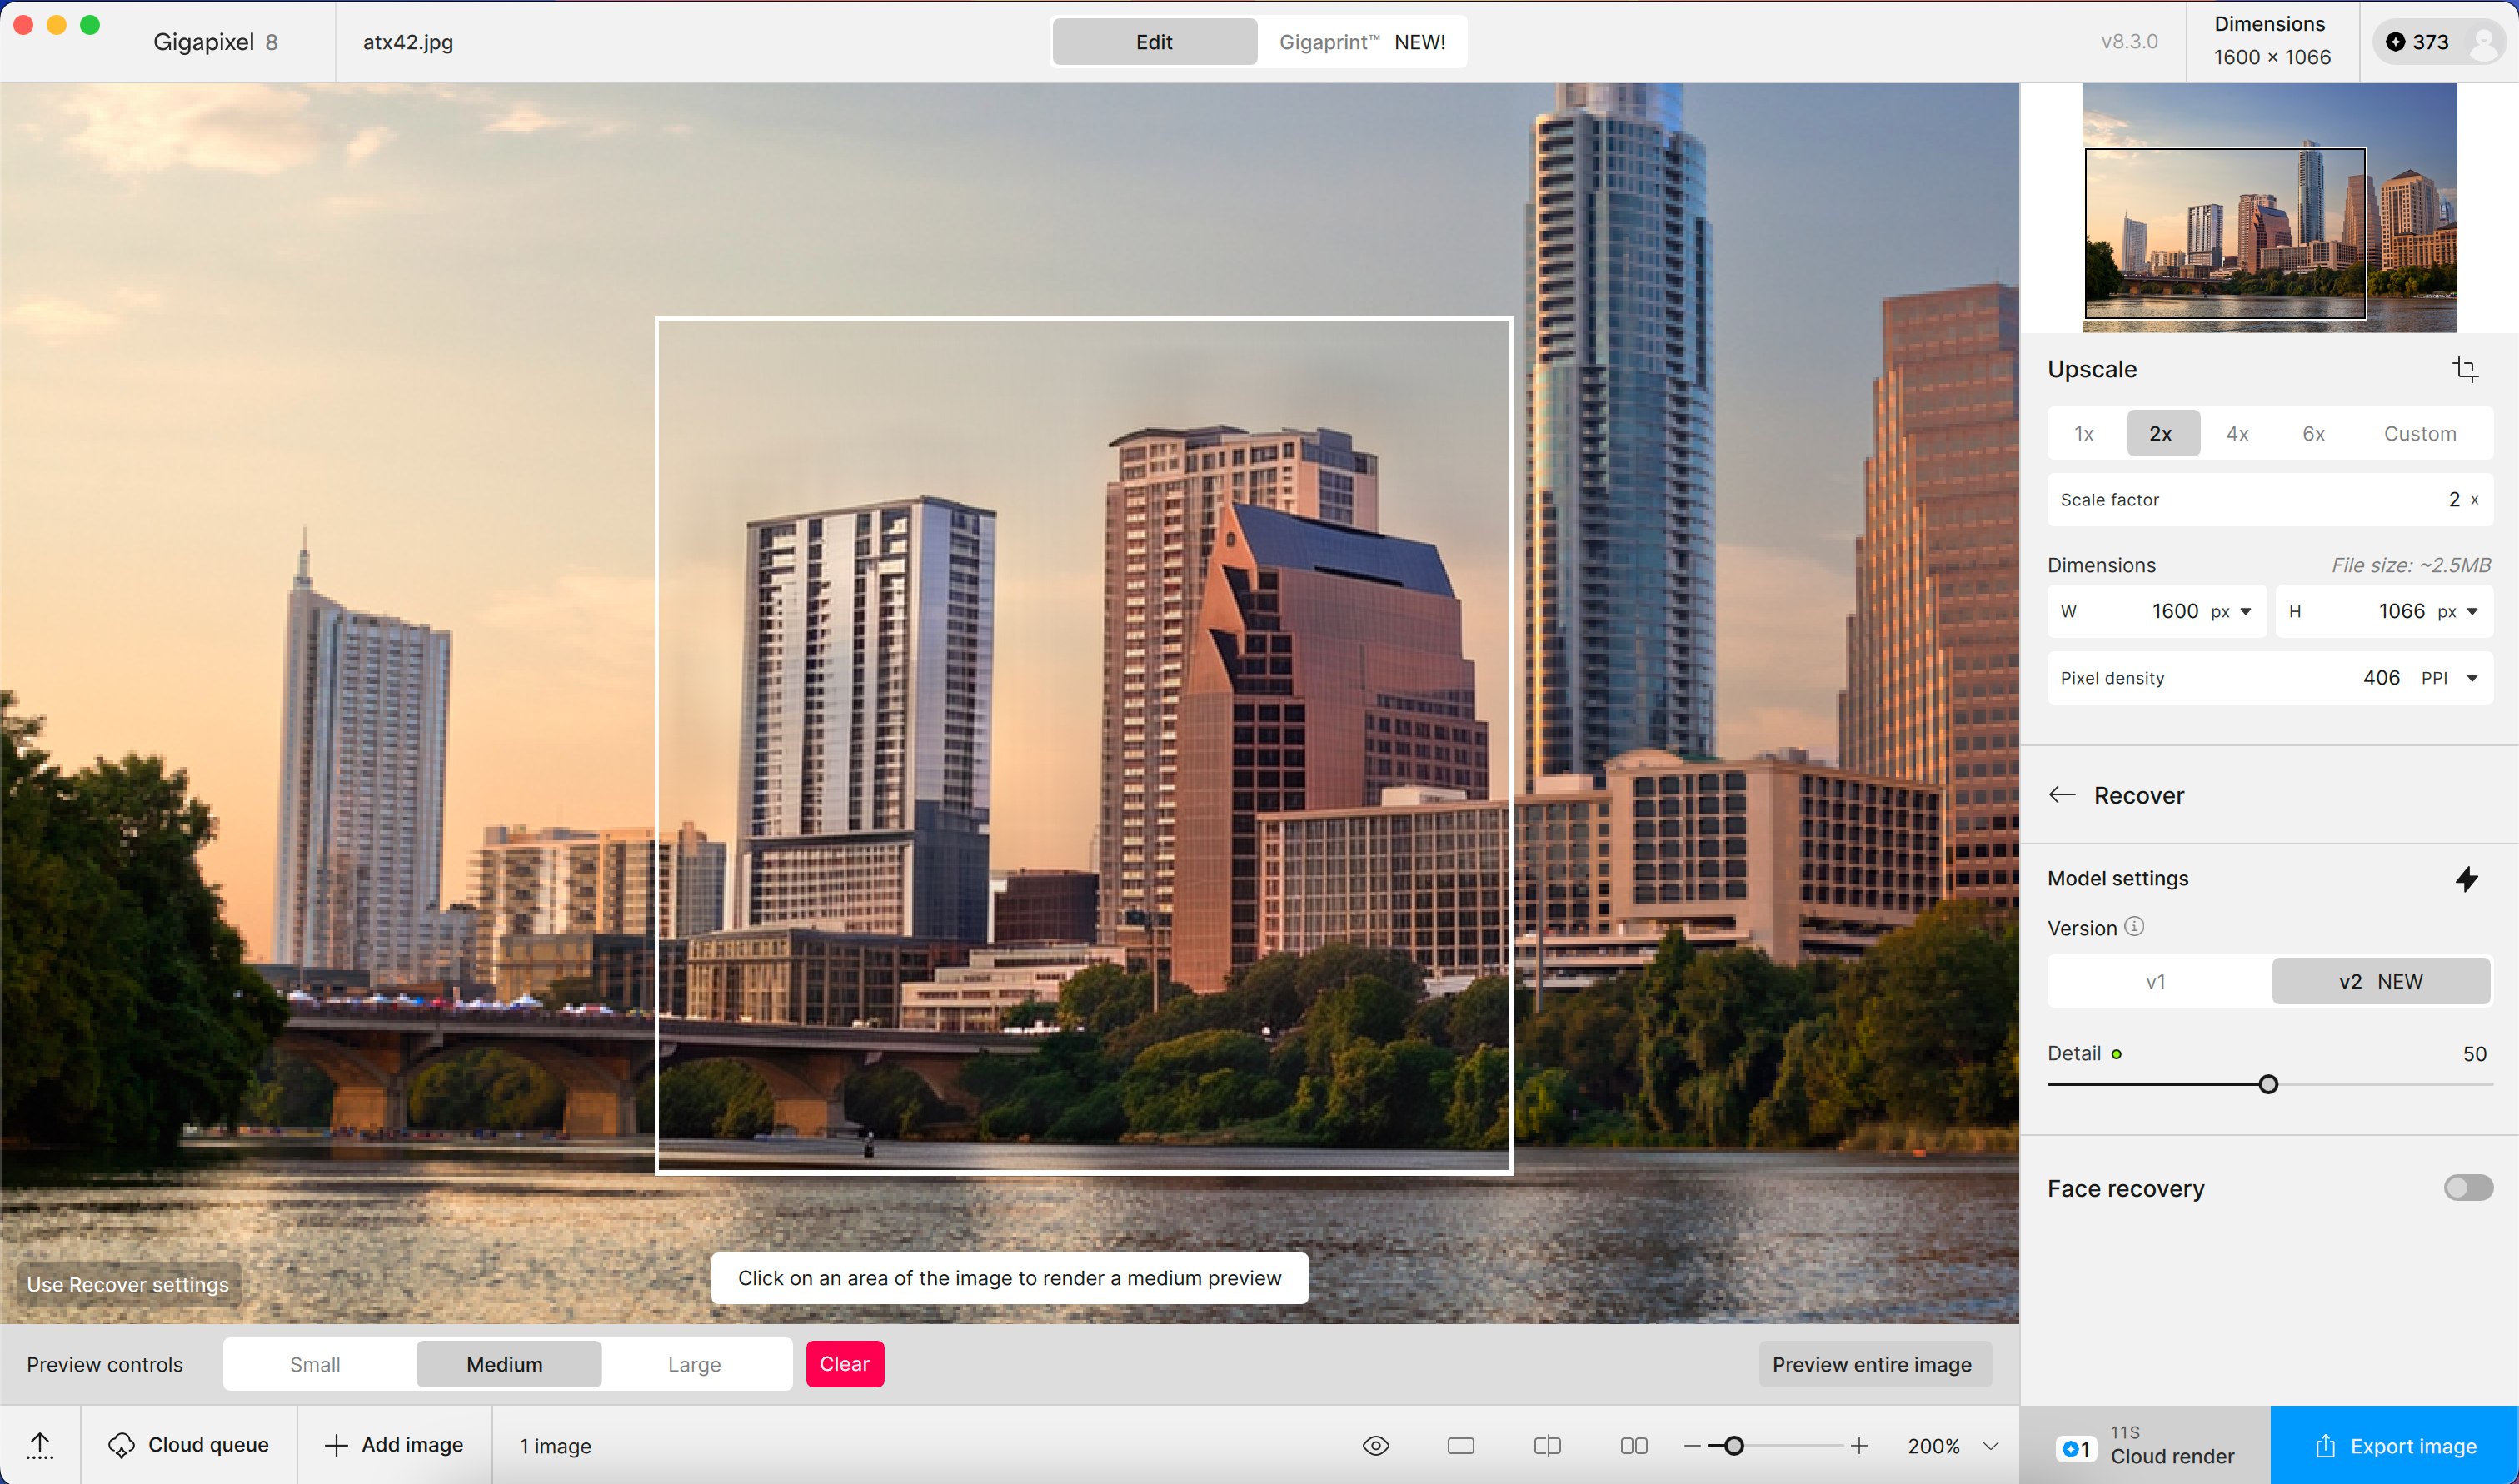Click the lightning bolt in Model settings
The height and width of the screenshot is (1484, 2519).
(2466, 879)
